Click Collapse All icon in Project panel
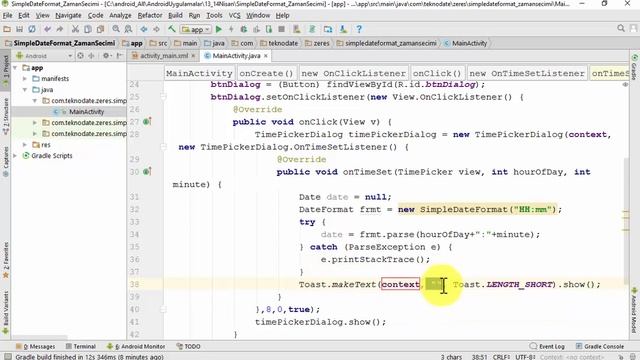 coord(91,56)
